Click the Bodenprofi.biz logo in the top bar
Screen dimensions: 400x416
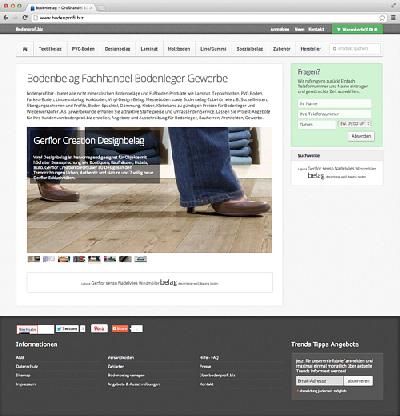(29, 29)
